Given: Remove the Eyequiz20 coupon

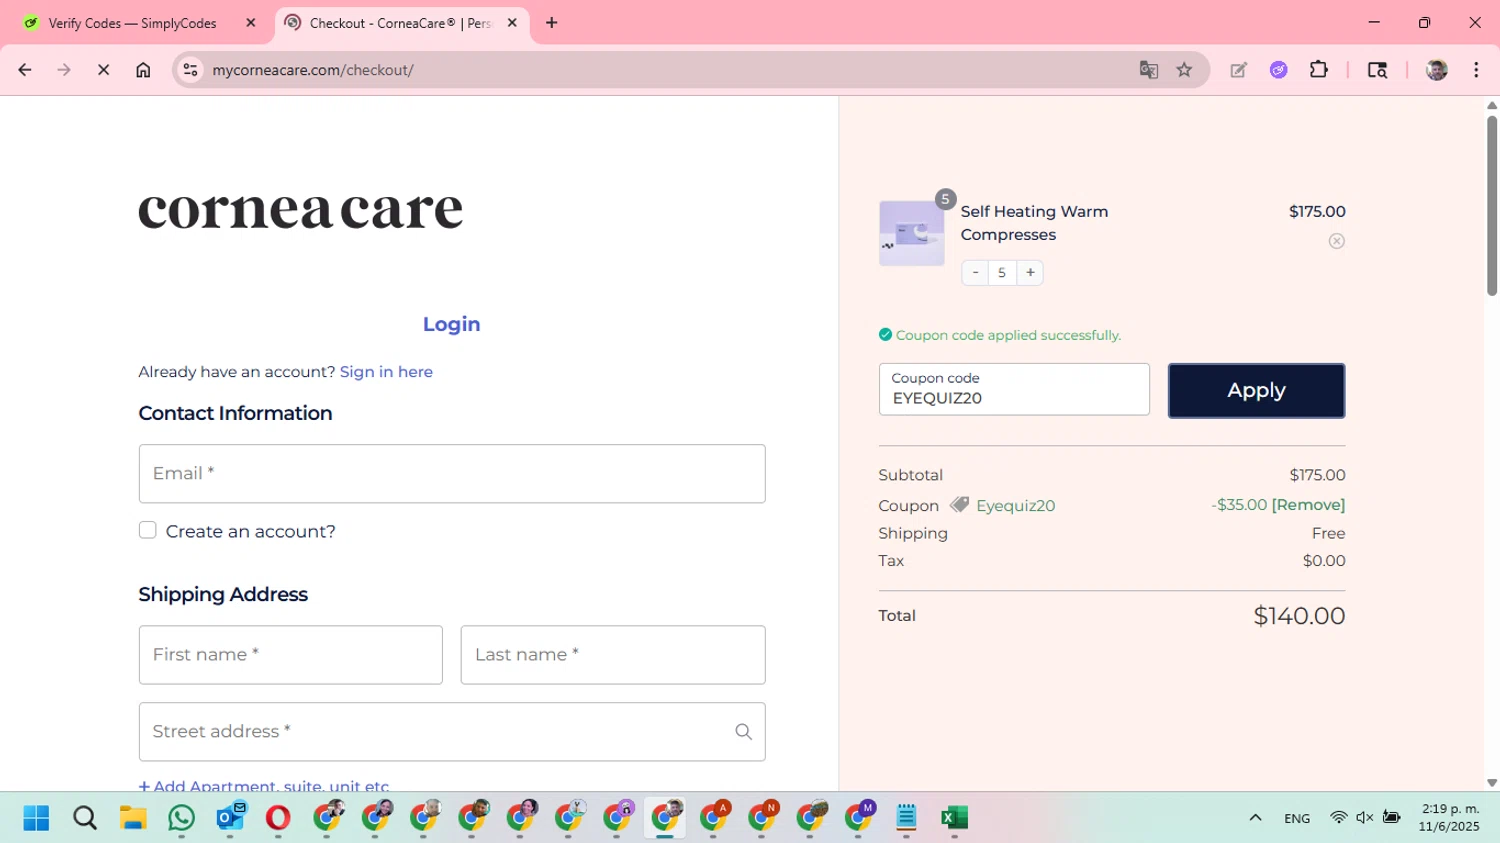Looking at the screenshot, I should [x=1308, y=505].
